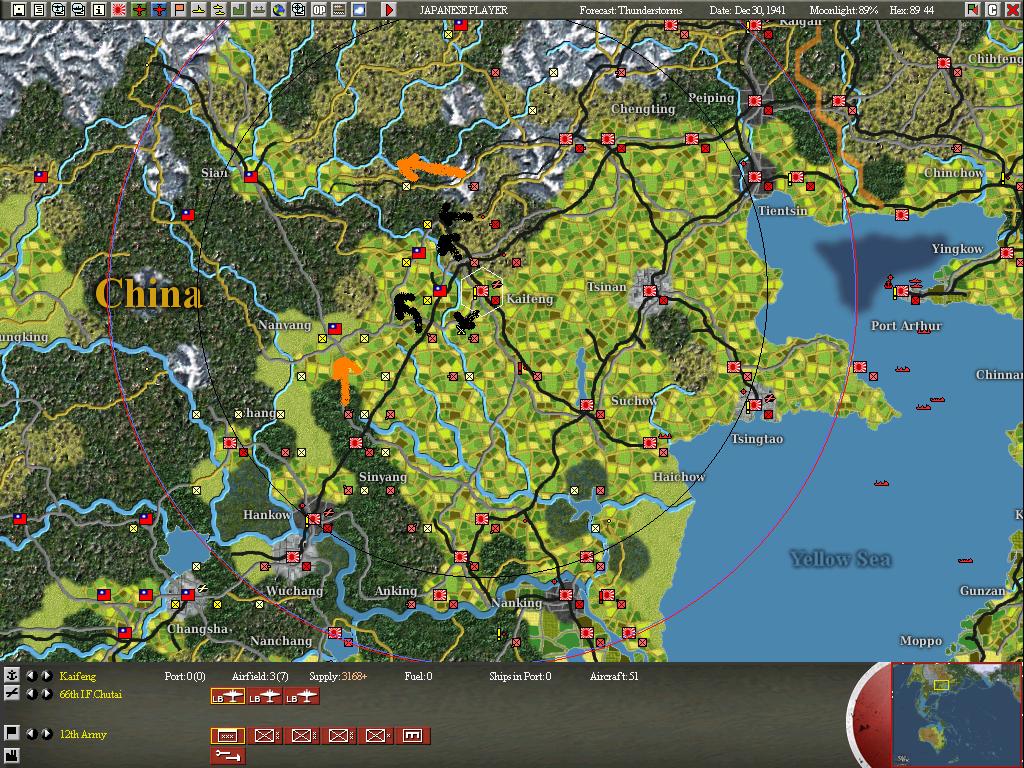Click the red plane on blue background icon
Image resolution: width=1024 pixels, height=768 pixels.
click(159, 9)
